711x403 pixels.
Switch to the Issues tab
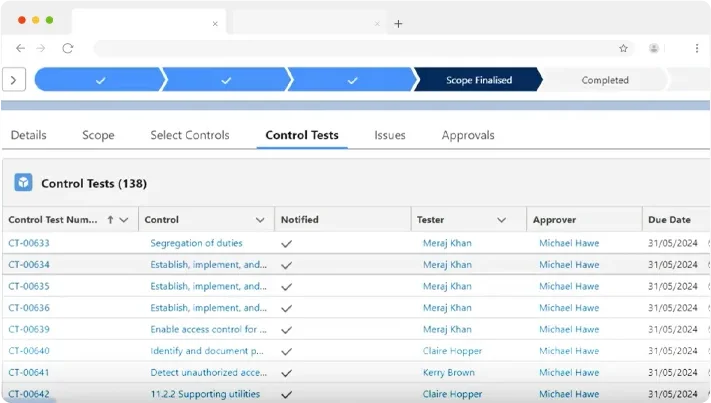click(x=390, y=135)
